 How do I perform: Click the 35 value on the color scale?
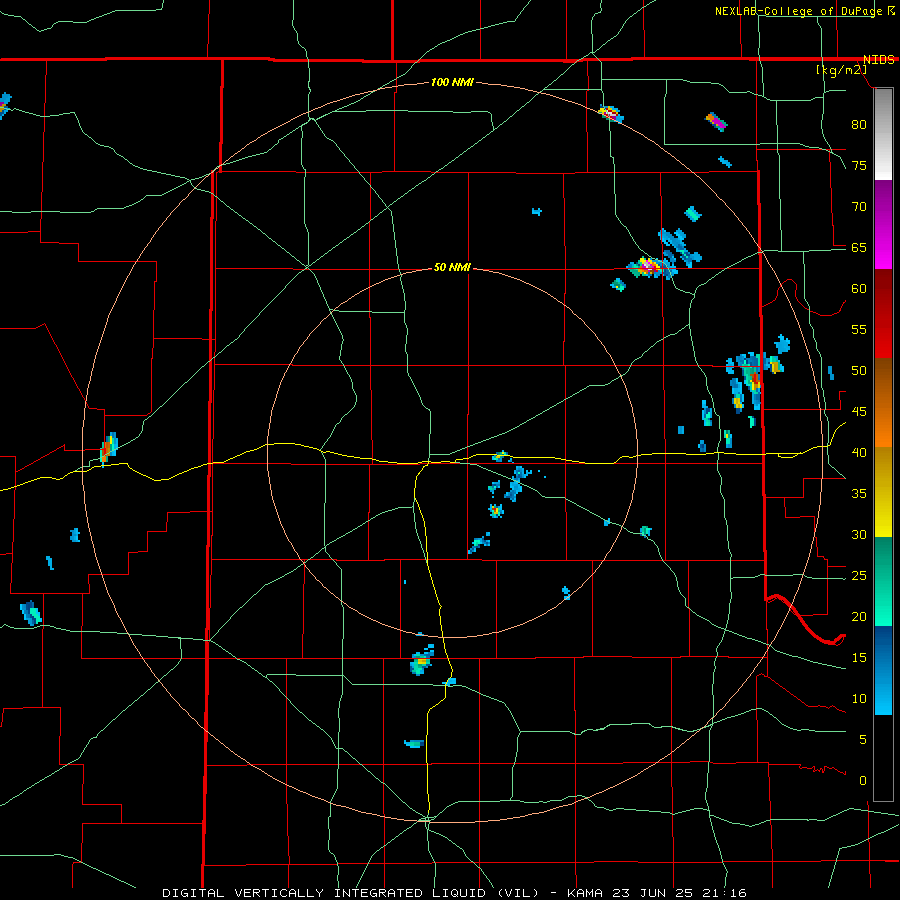click(x=859, y=494)
